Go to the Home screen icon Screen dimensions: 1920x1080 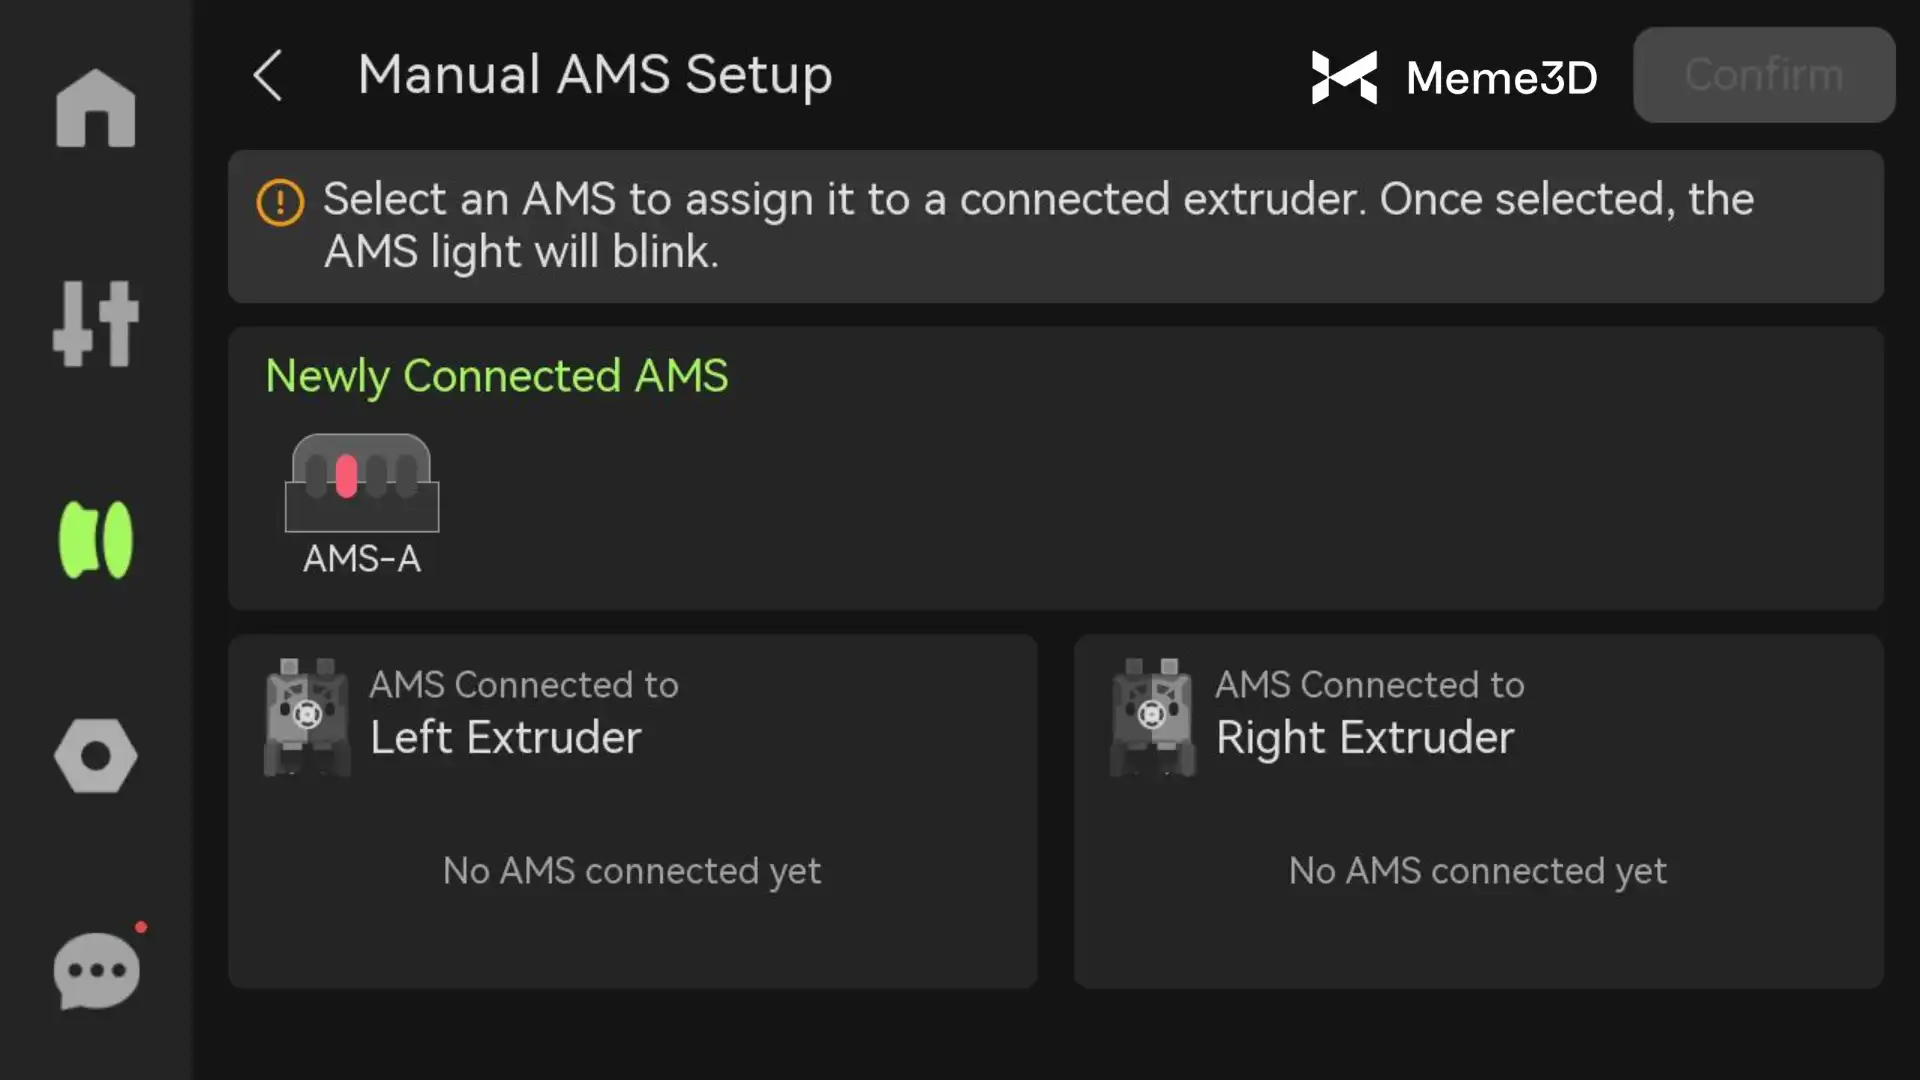tap(96, 109)
